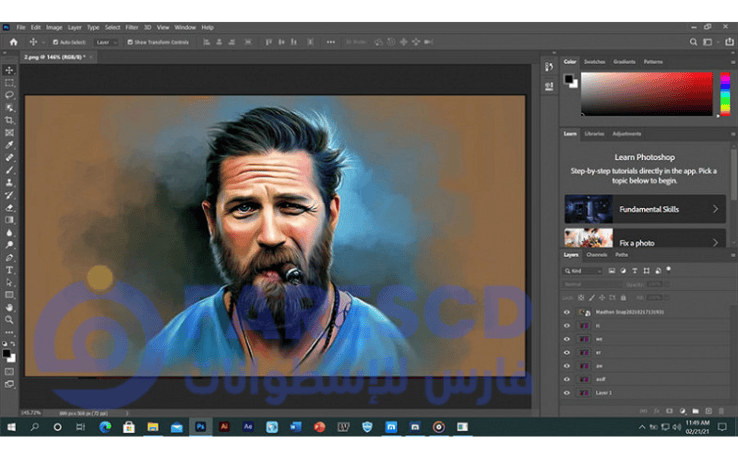Open the File menu
Screen dimensions: 738x458
click(x=21, y=27)
